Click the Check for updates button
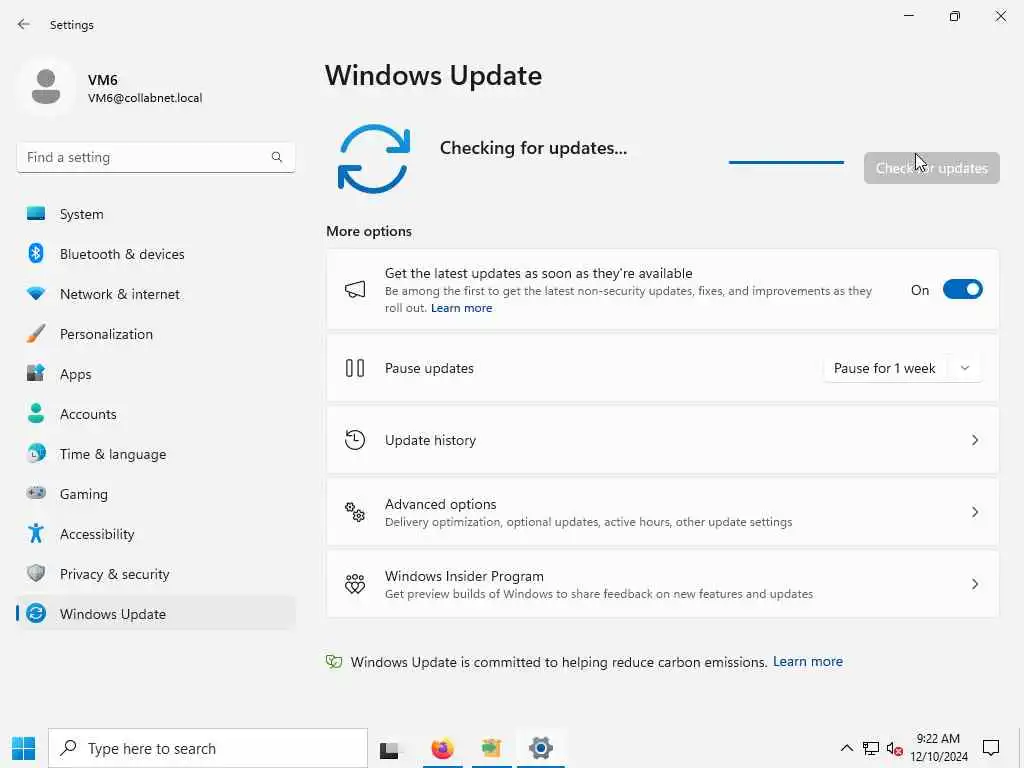This screenshot has height=768, width=1024. 931,168
